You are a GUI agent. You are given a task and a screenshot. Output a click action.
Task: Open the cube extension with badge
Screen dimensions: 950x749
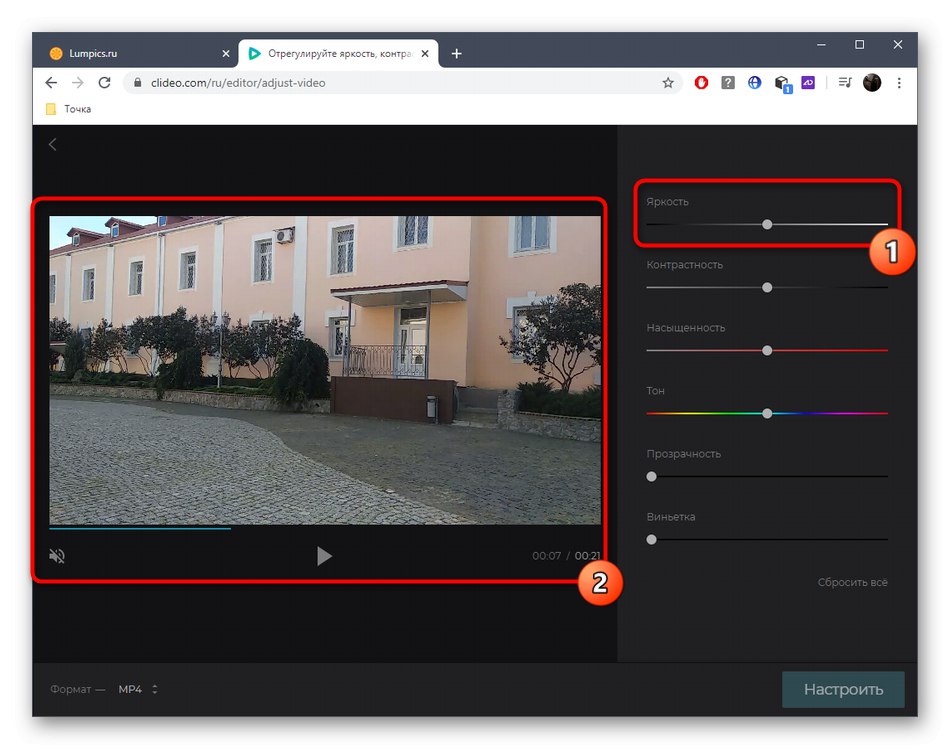(x=782, y=84)
